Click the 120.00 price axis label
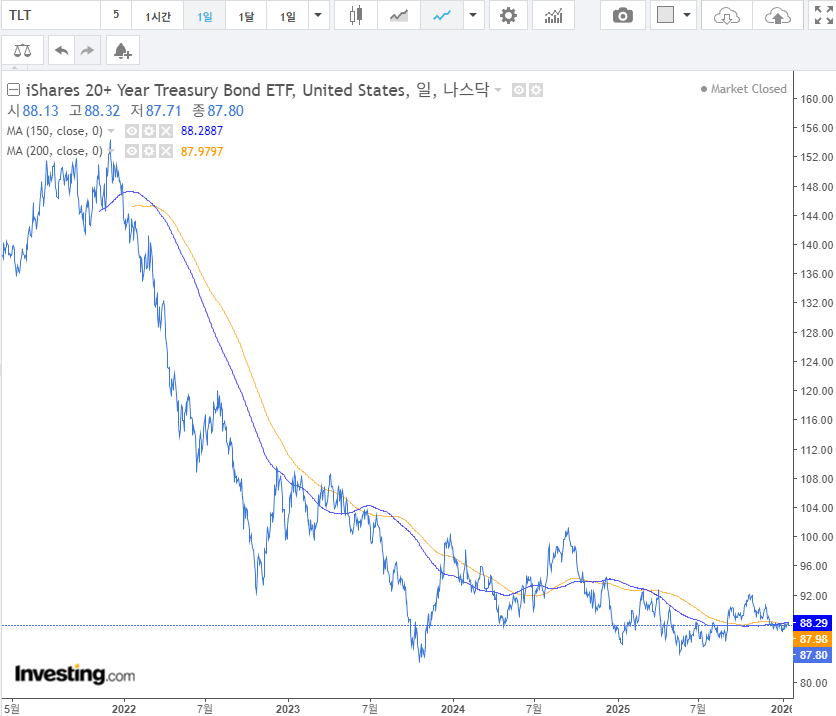 click(816, 391)
